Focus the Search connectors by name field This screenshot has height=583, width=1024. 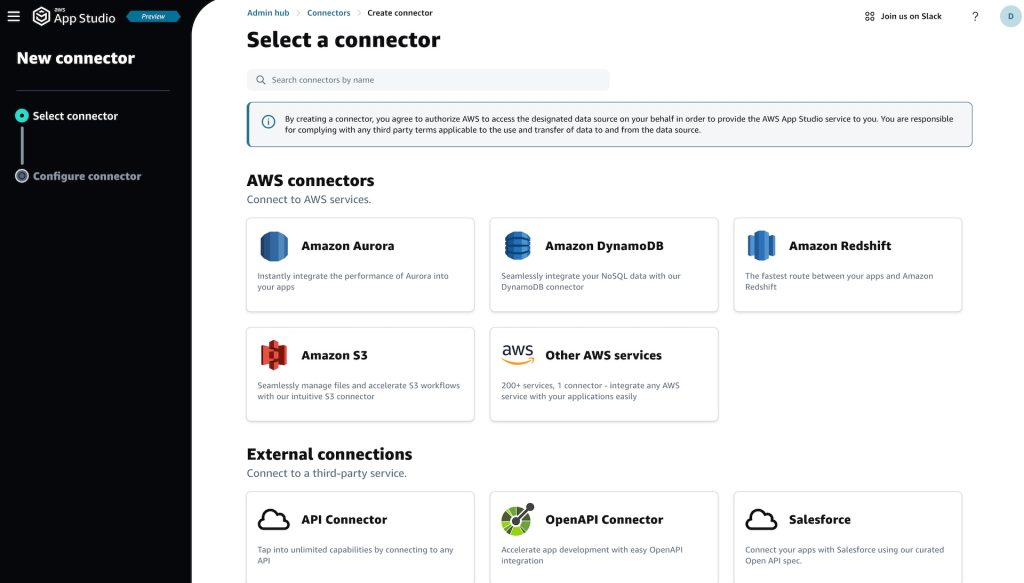[x=428, y=80]
